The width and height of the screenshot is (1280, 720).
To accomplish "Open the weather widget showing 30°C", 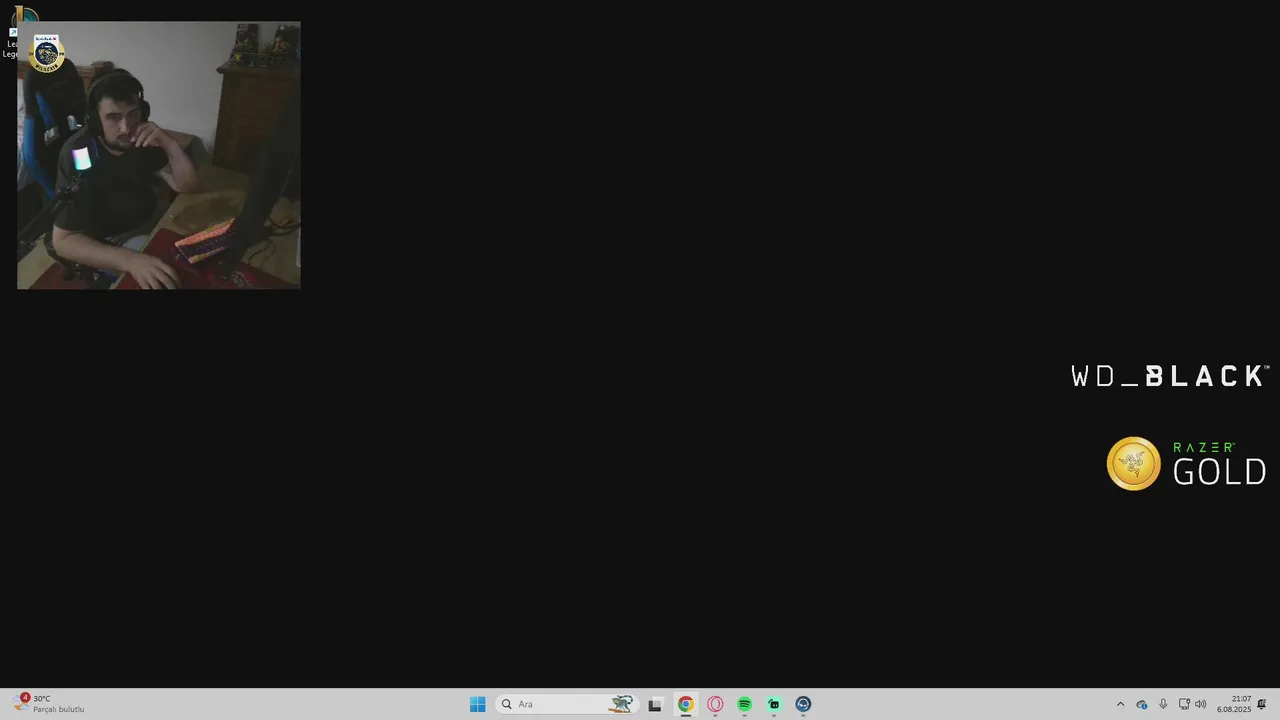I will point(48,704).
